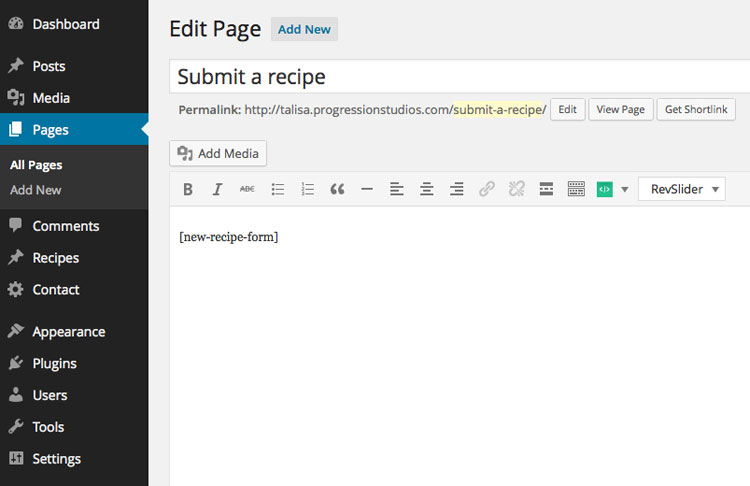This screenshot has width=750, height=486.
Task: Toggle the toolbar kitchen sink
Action: 576,189
